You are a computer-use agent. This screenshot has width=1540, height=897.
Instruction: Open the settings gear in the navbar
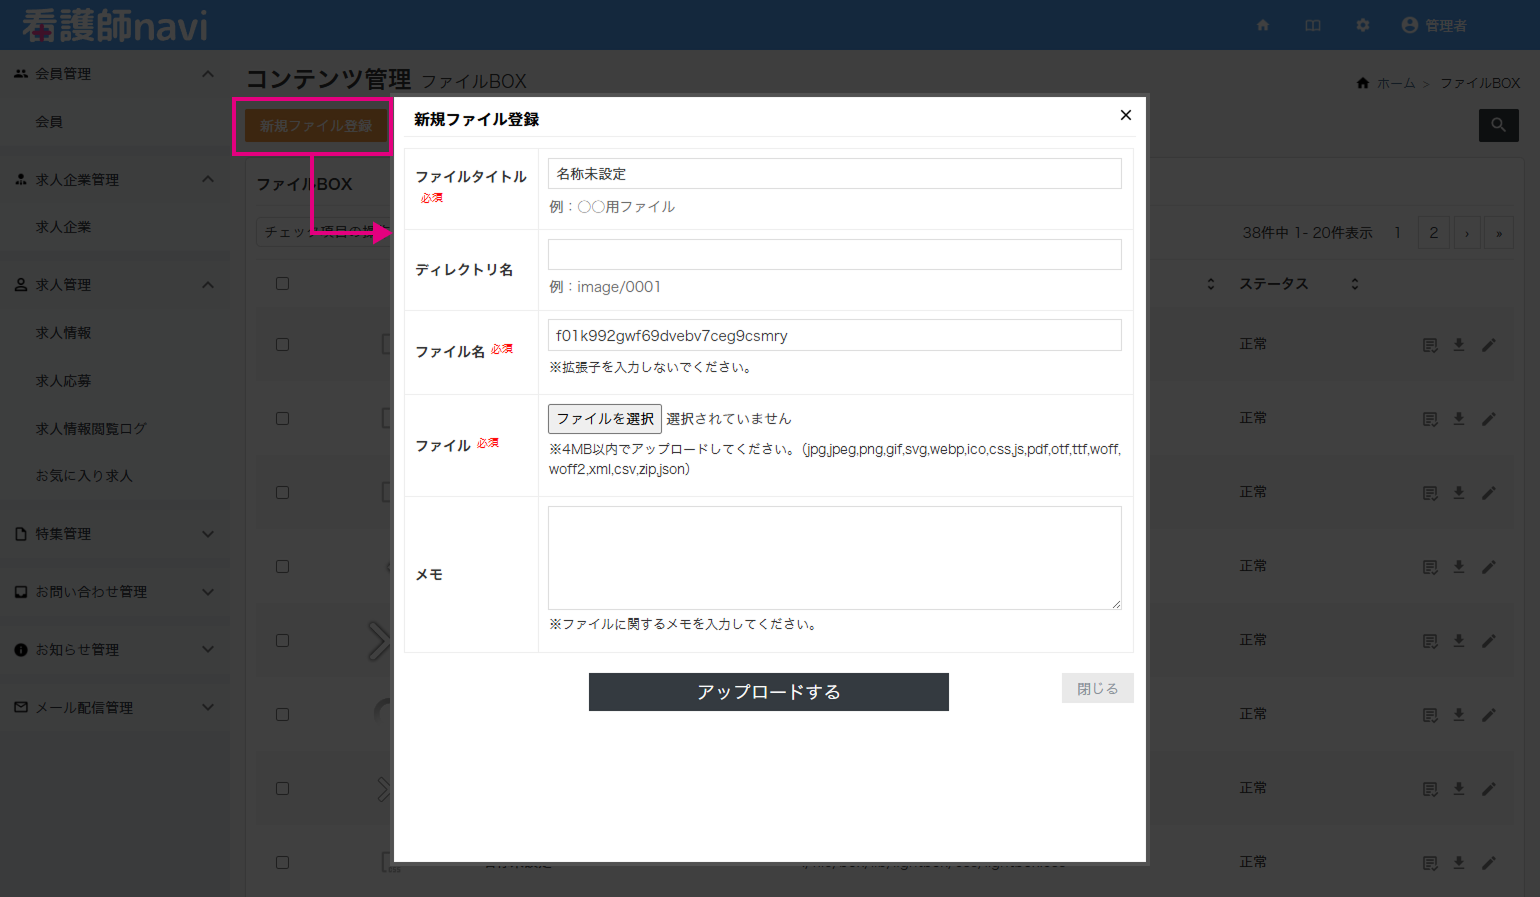1362,26
